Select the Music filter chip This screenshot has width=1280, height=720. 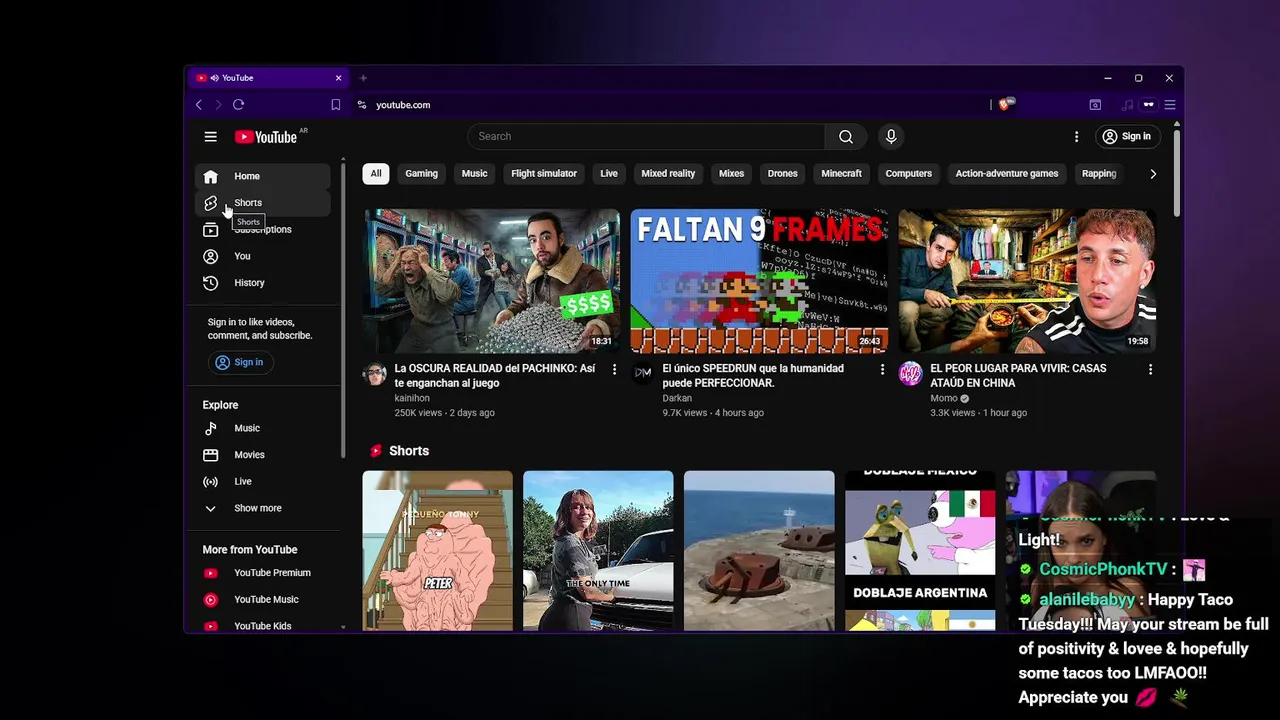tap(474, 174)
